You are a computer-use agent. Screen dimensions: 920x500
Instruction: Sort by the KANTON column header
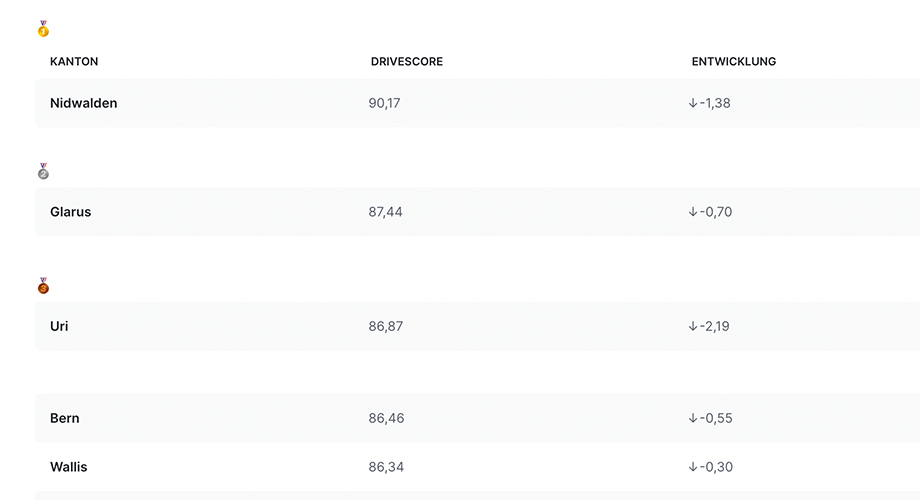[x=74, y=62]
